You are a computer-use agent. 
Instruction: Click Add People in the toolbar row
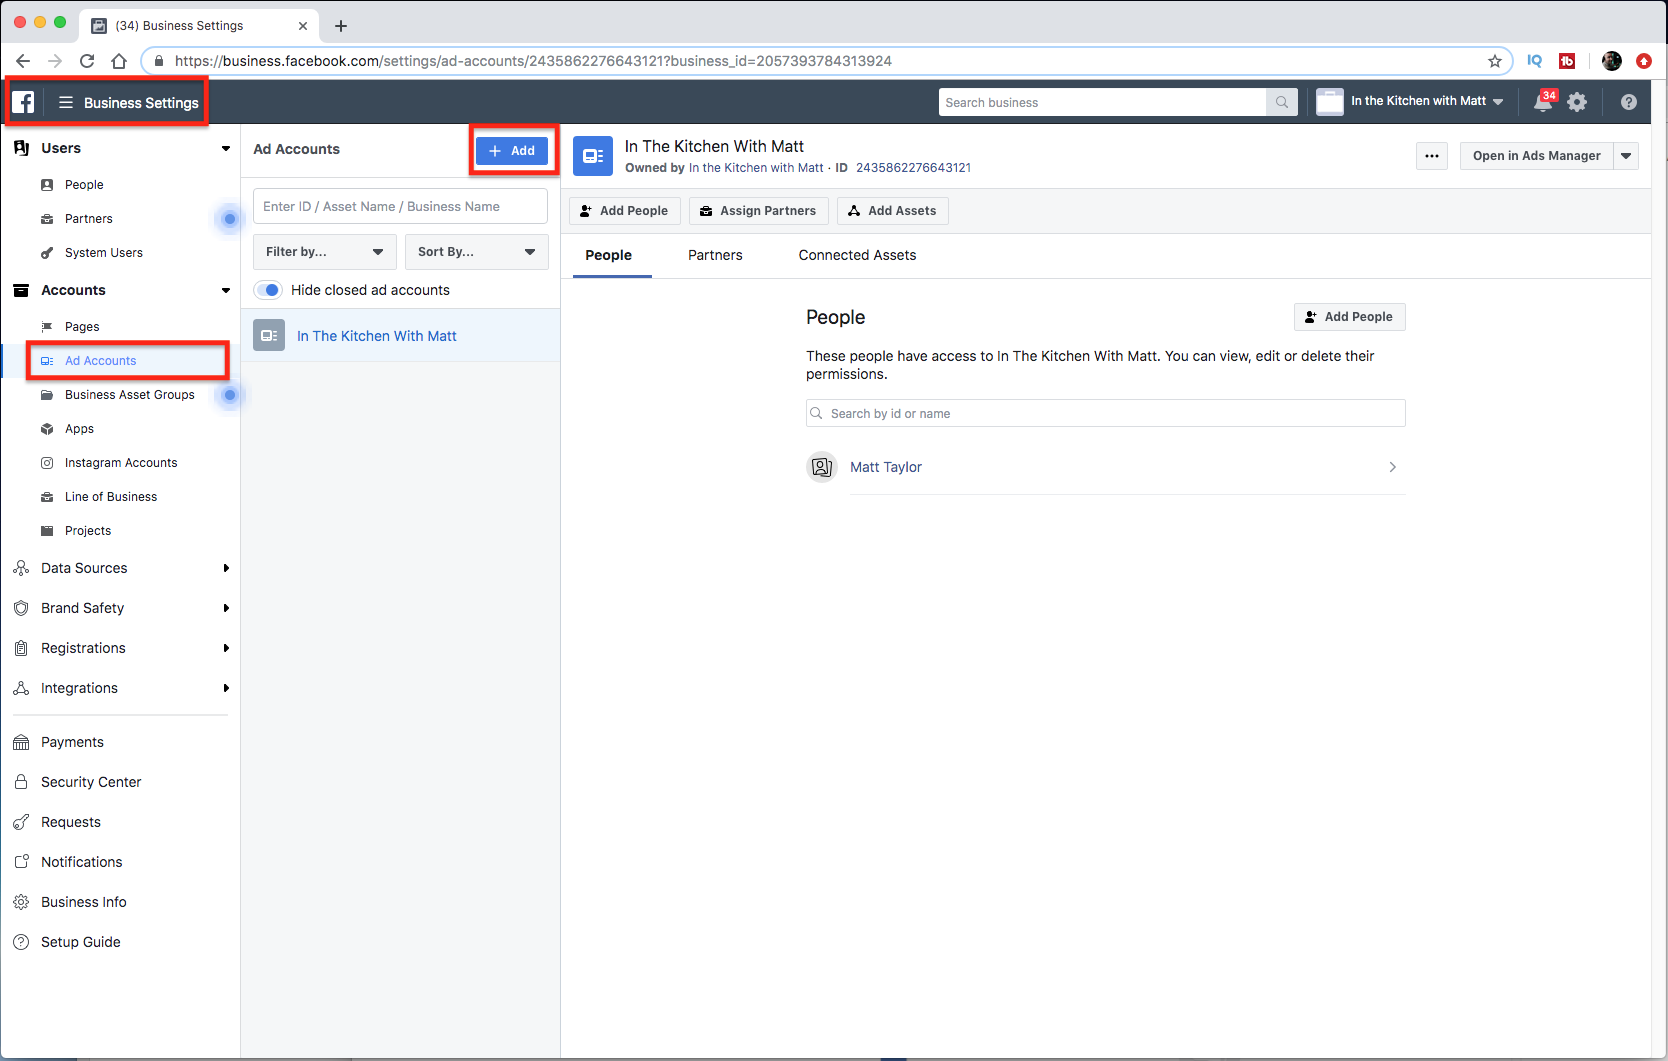coord(625,211)
